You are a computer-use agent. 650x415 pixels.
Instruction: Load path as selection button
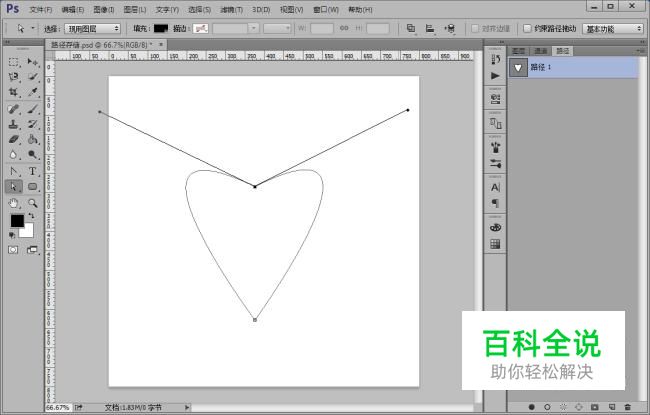coord(563,407)
